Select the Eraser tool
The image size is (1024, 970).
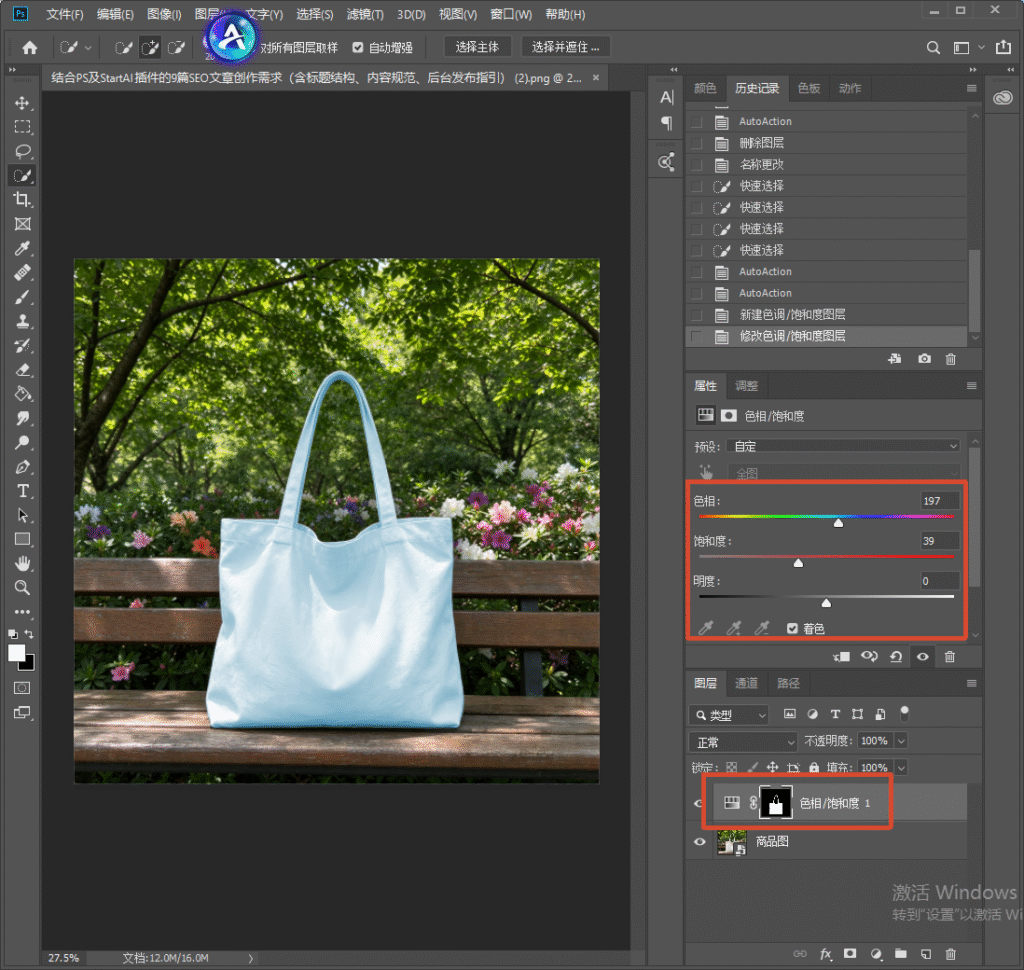click(x=22, y=370)
